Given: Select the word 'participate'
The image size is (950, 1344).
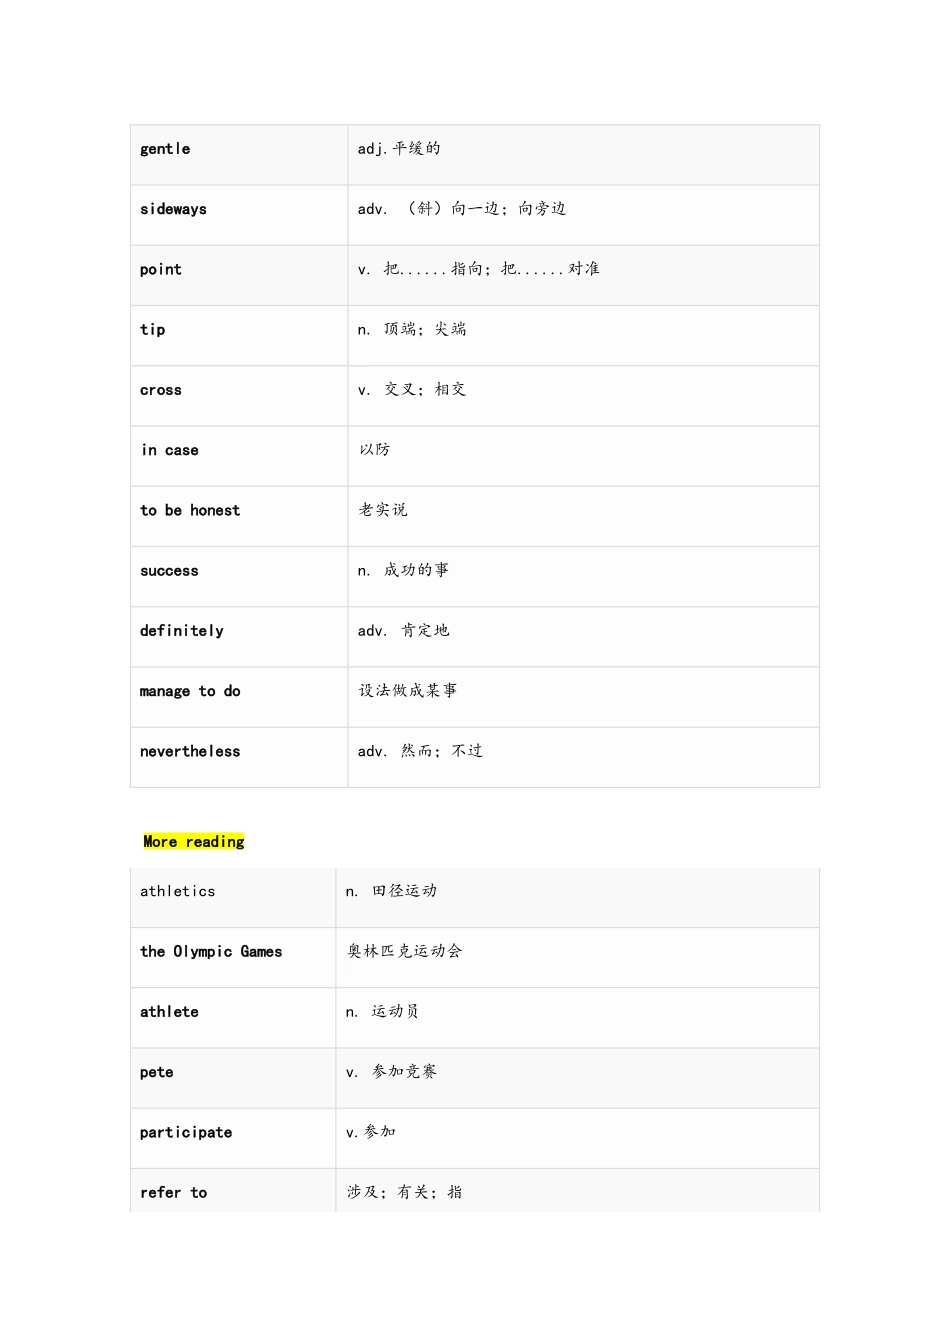Looking at the screenshot, I should pos(186,1133).
